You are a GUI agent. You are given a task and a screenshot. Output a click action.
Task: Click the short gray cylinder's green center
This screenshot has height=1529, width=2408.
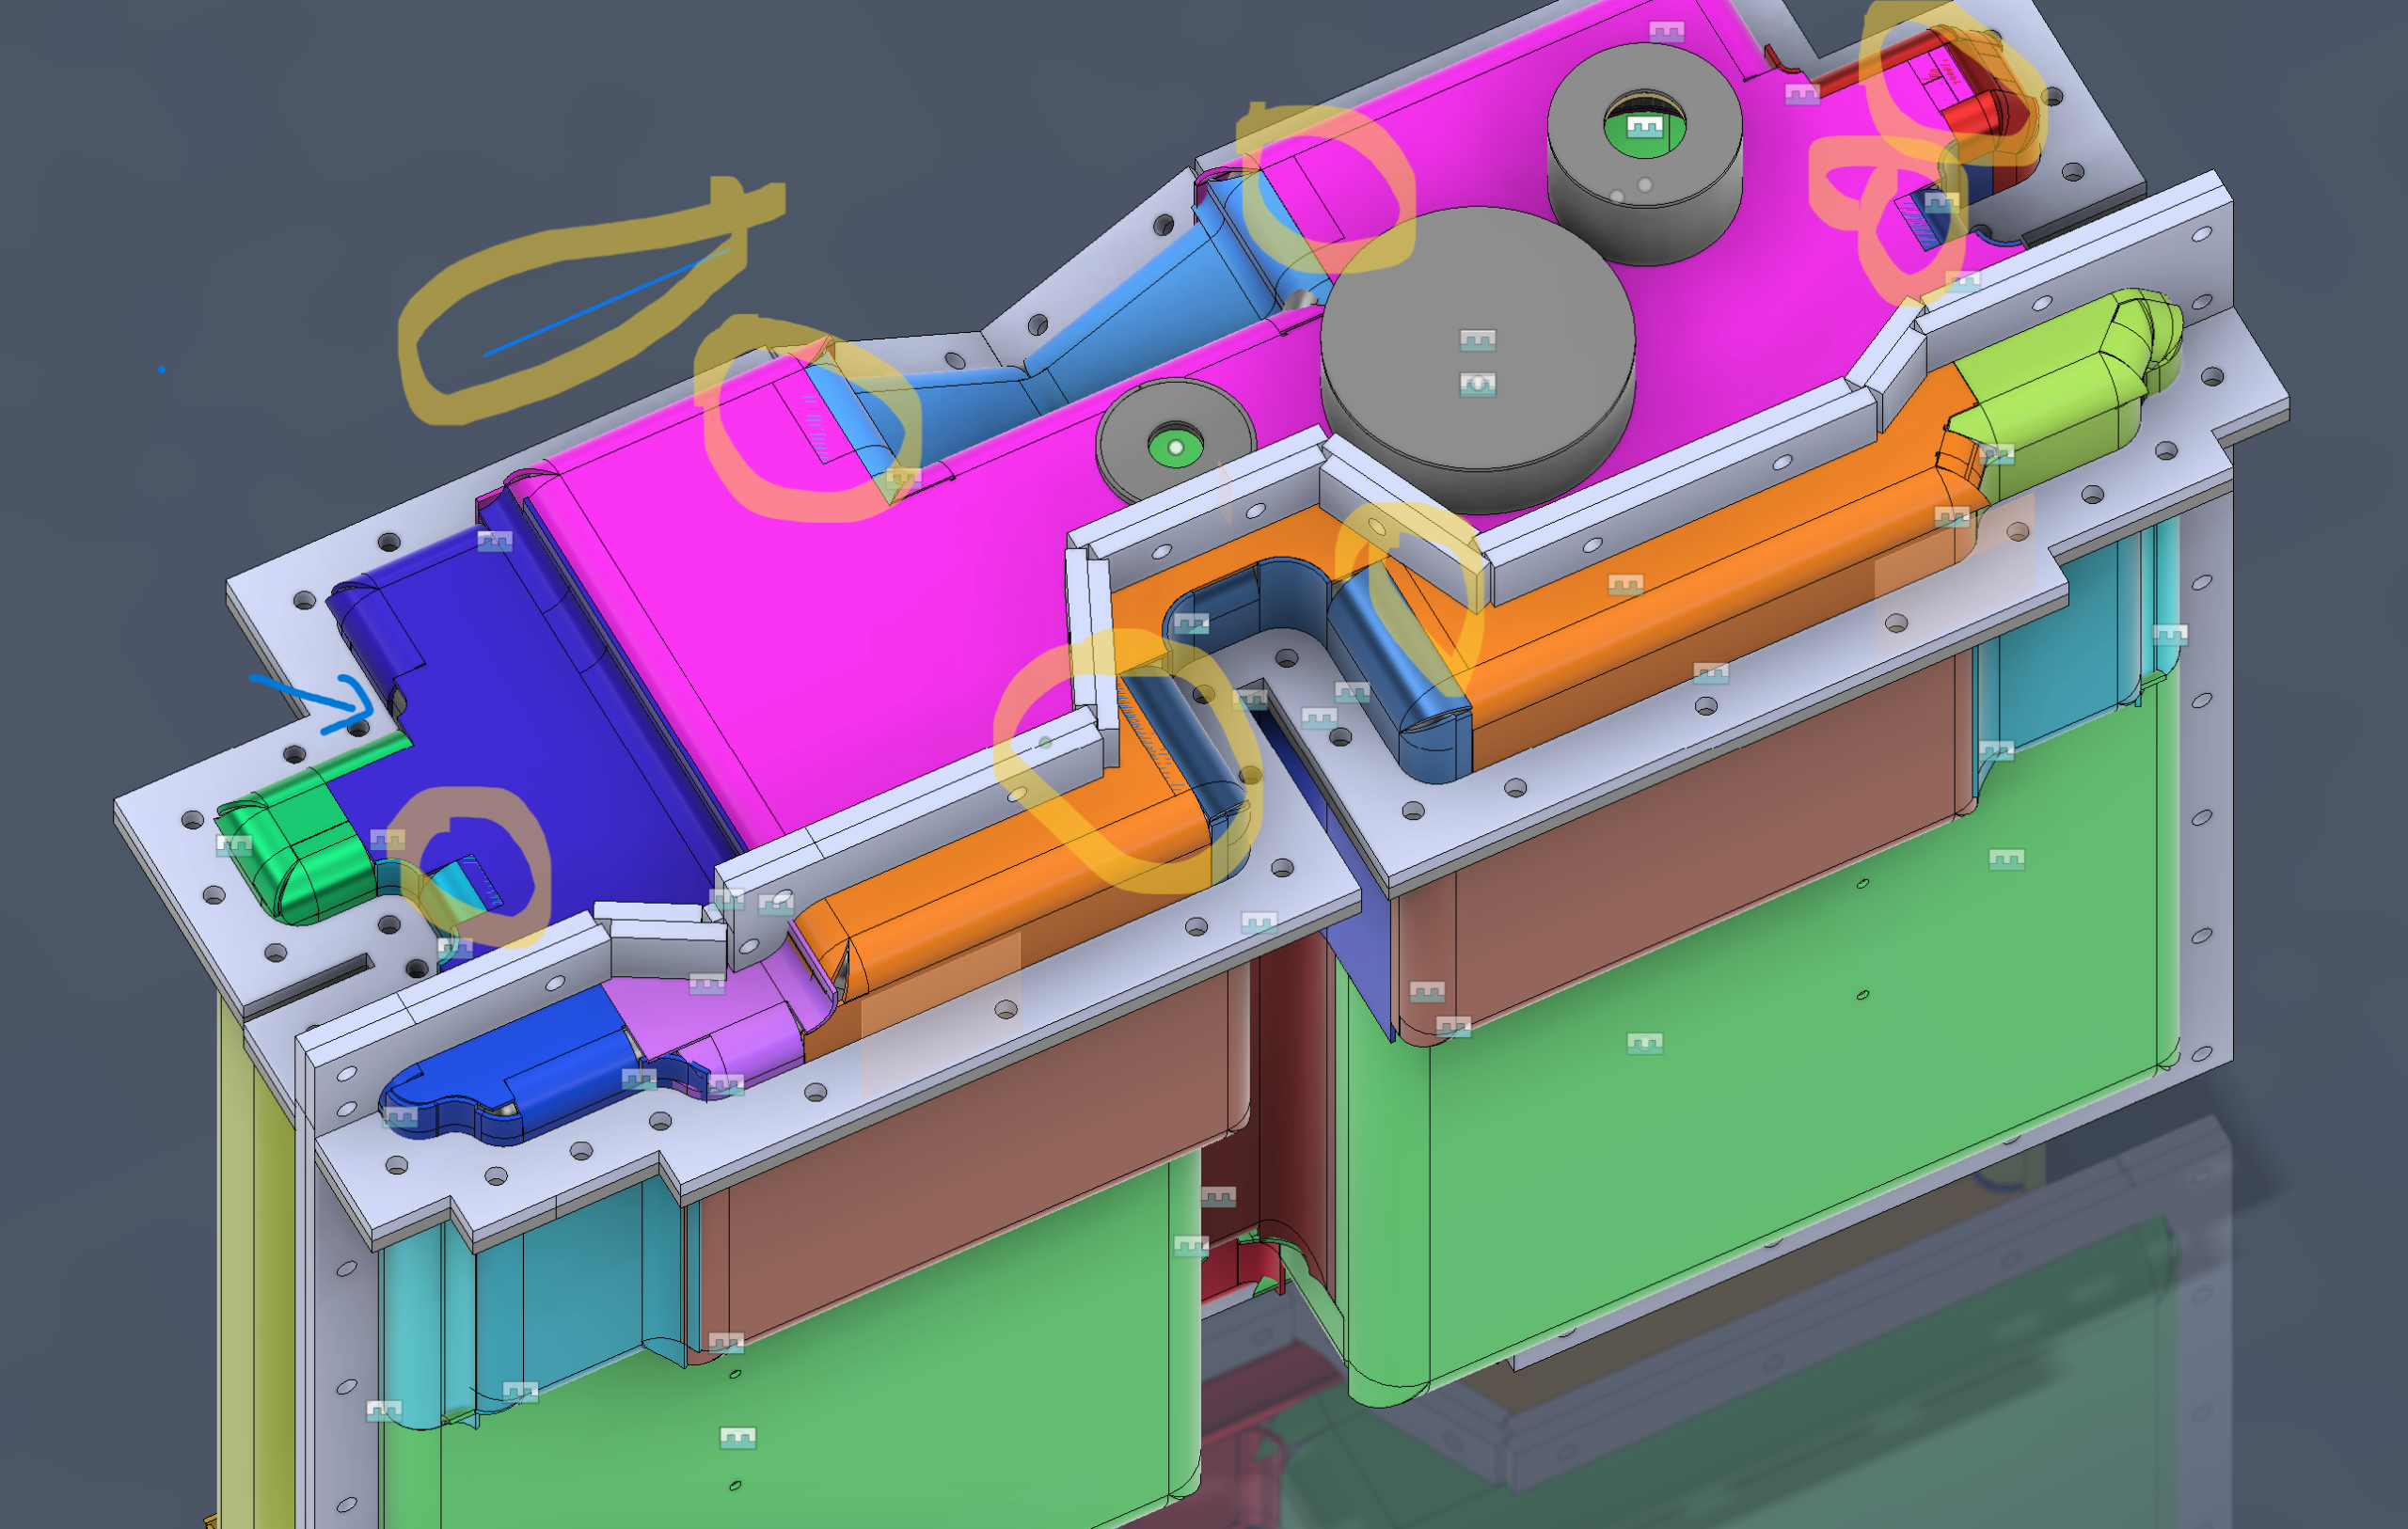(x=1176, y=447)
